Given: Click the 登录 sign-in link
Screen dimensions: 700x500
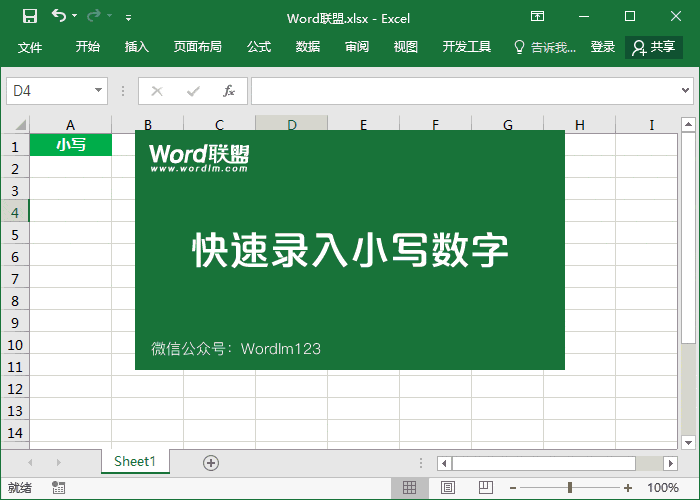Looking at the screenshot, I should click(603, 46).
